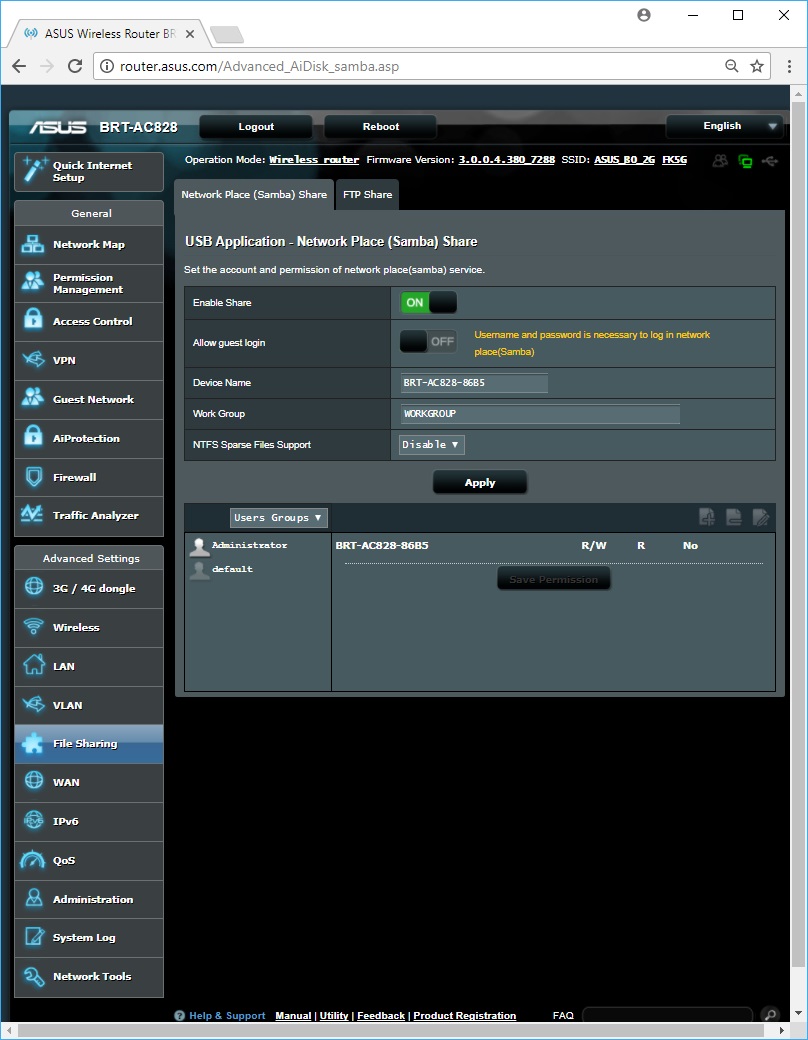This screenshot has width=808, height=1040.
Task: Reload the page with the refresh button
Action: click(75, 66)
